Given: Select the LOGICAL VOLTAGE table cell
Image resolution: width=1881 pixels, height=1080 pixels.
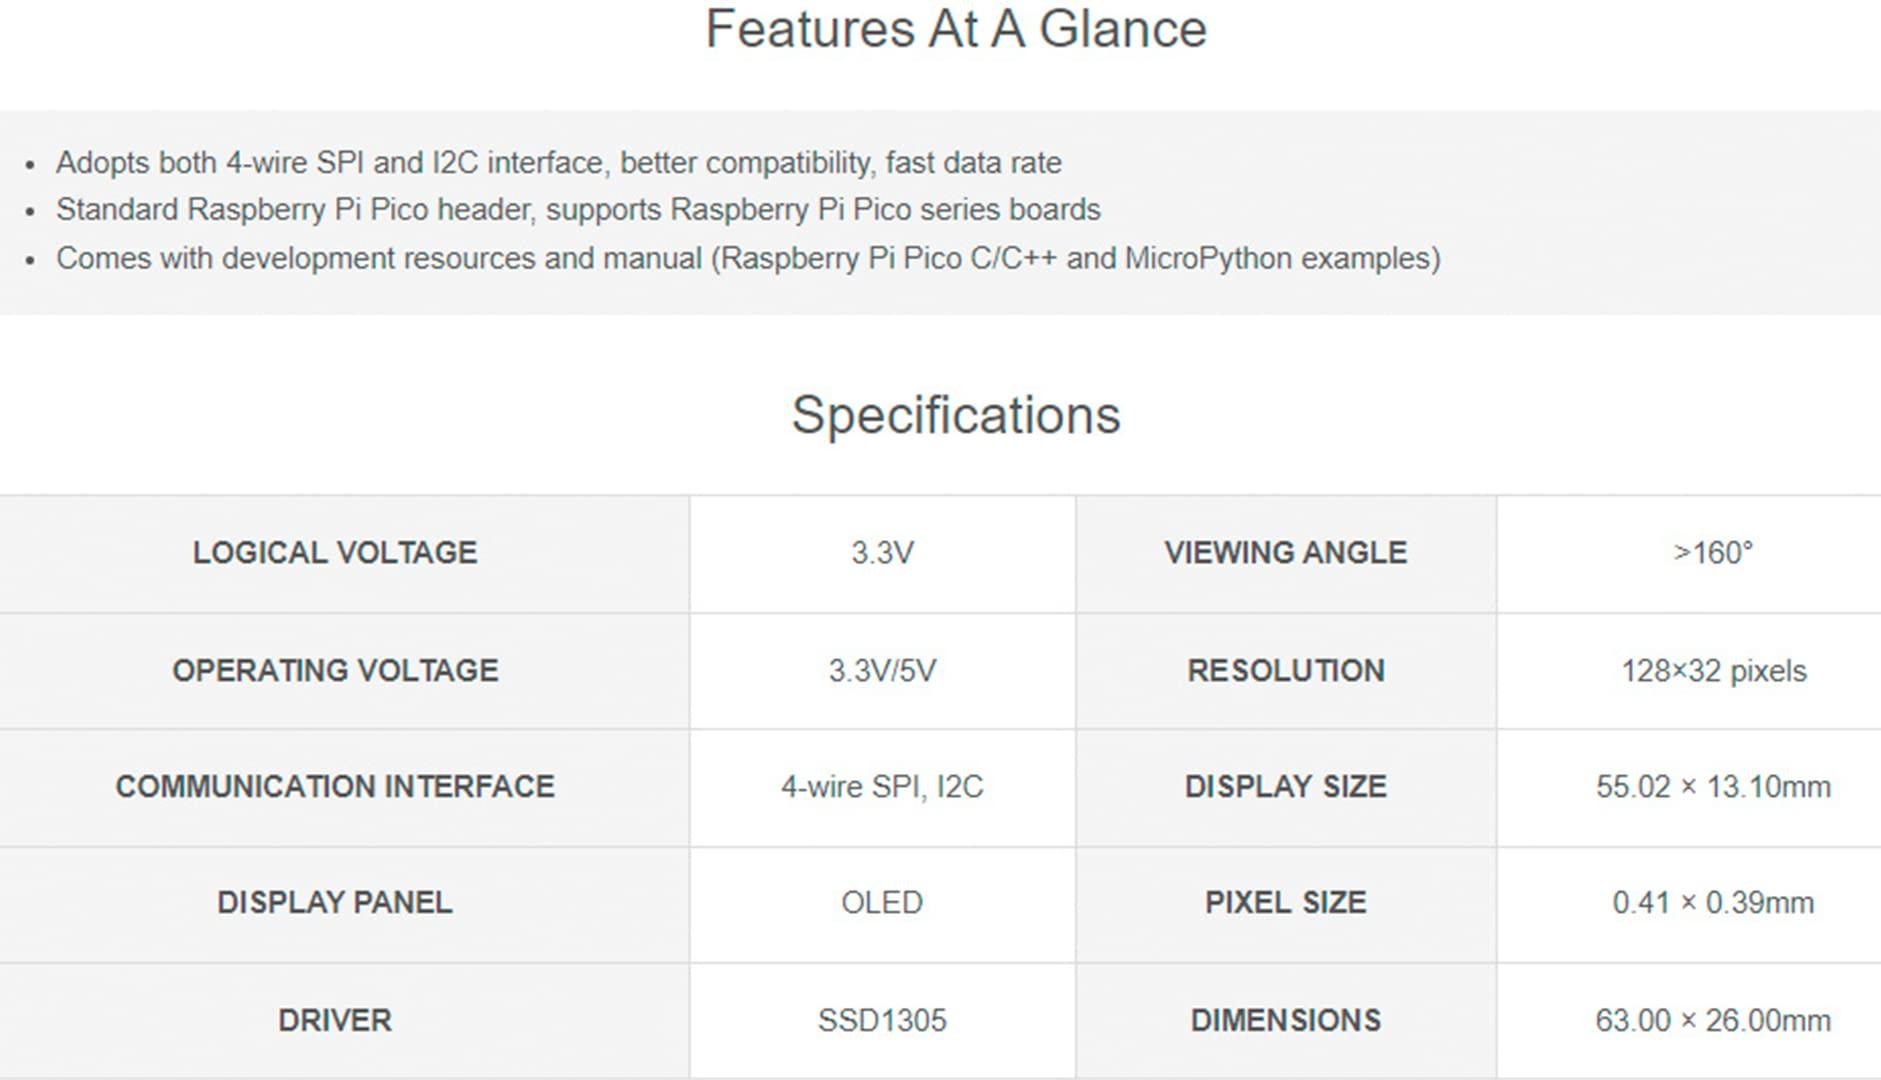Looking at the screenshot, I should coord(335,553).
